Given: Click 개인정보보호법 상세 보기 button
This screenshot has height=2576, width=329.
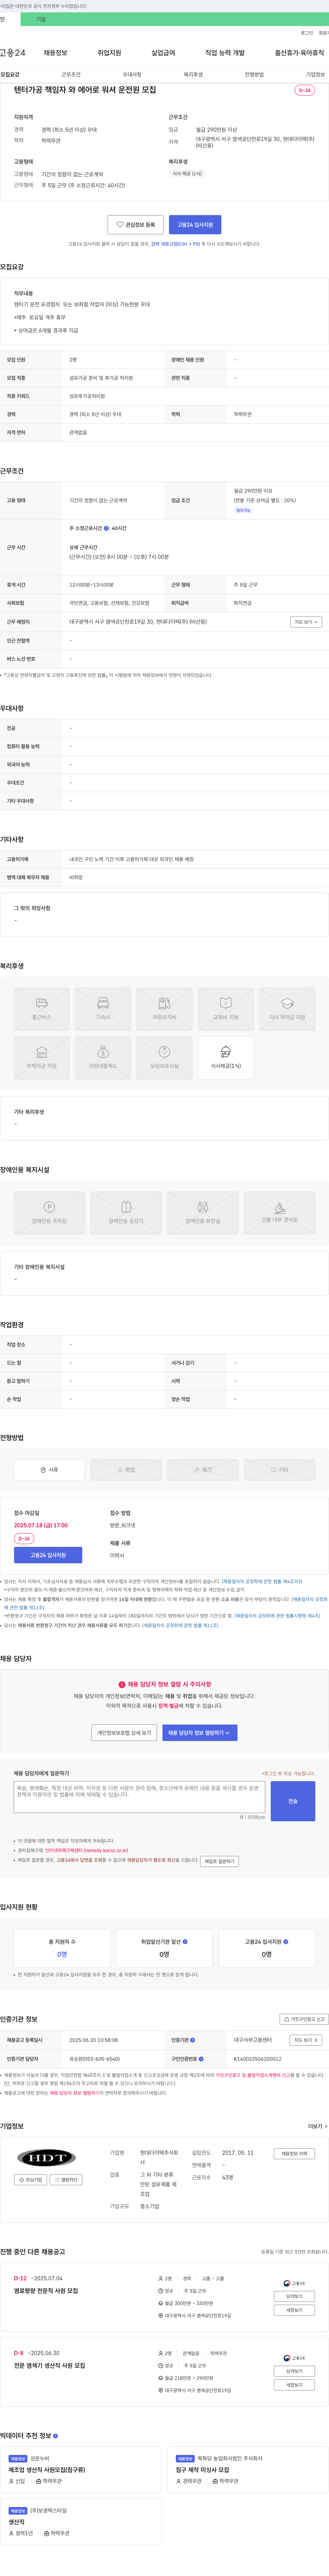Looking at the screenshot, I should coord(124,1733).
